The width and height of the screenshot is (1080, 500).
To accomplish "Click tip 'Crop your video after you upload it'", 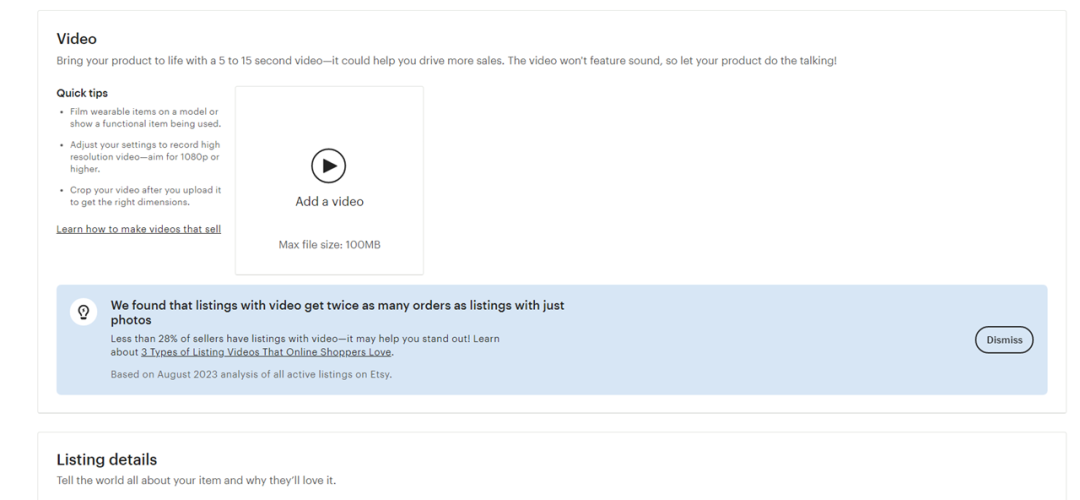I will 145,196.
